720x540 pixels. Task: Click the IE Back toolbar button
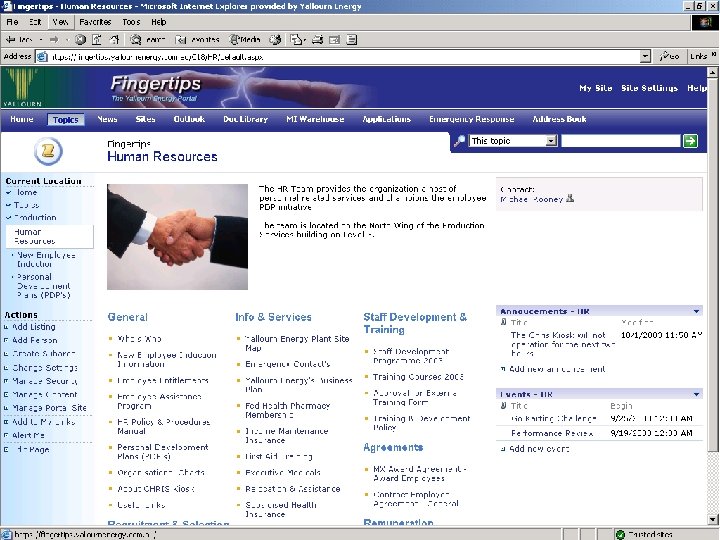click(x=18, y=40)
